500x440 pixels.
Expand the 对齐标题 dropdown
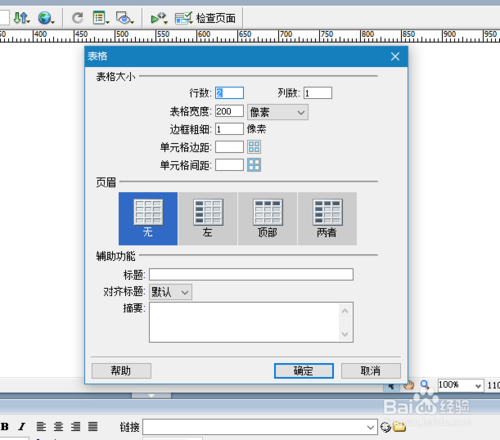171,292
